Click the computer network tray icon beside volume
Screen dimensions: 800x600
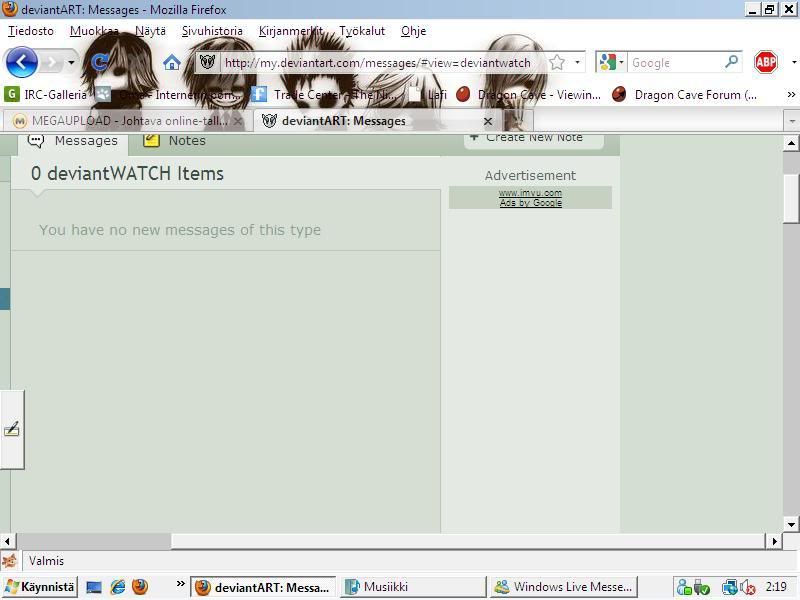730,588
